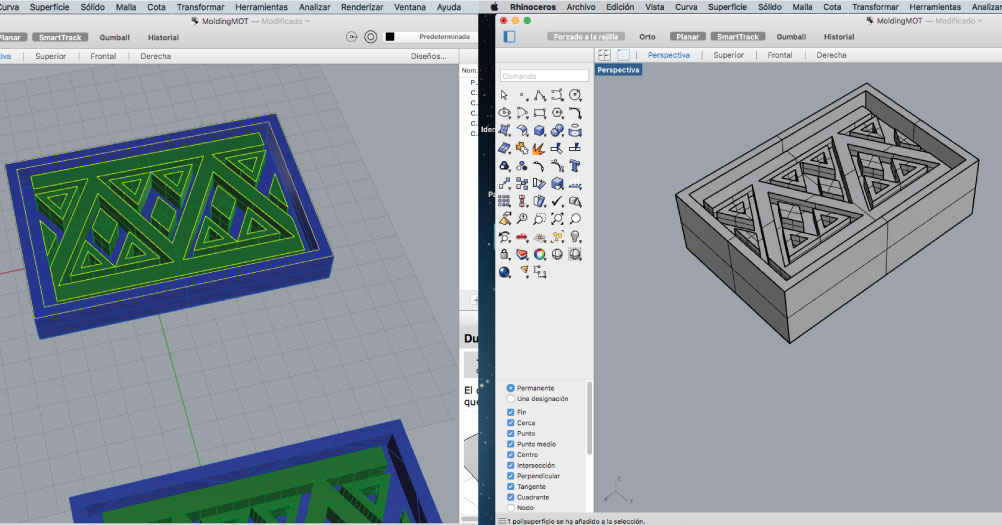Select the control point Curve tool
Viewport: 1002px width, 525px height.
coord(557,95)
